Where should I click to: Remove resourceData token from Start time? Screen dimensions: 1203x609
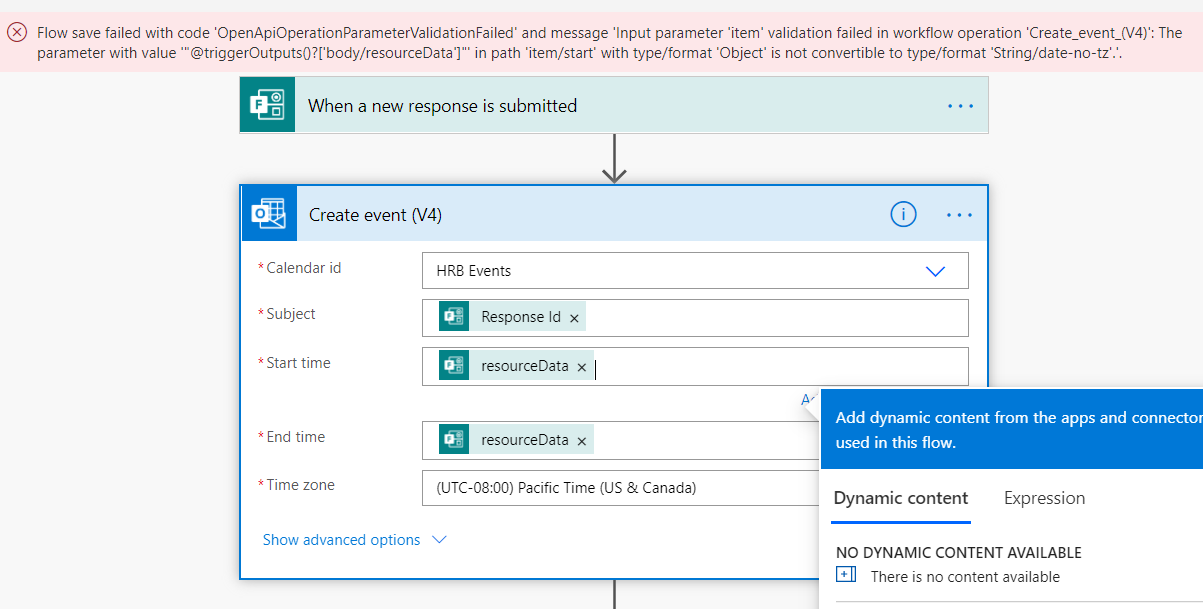[581, 367]
